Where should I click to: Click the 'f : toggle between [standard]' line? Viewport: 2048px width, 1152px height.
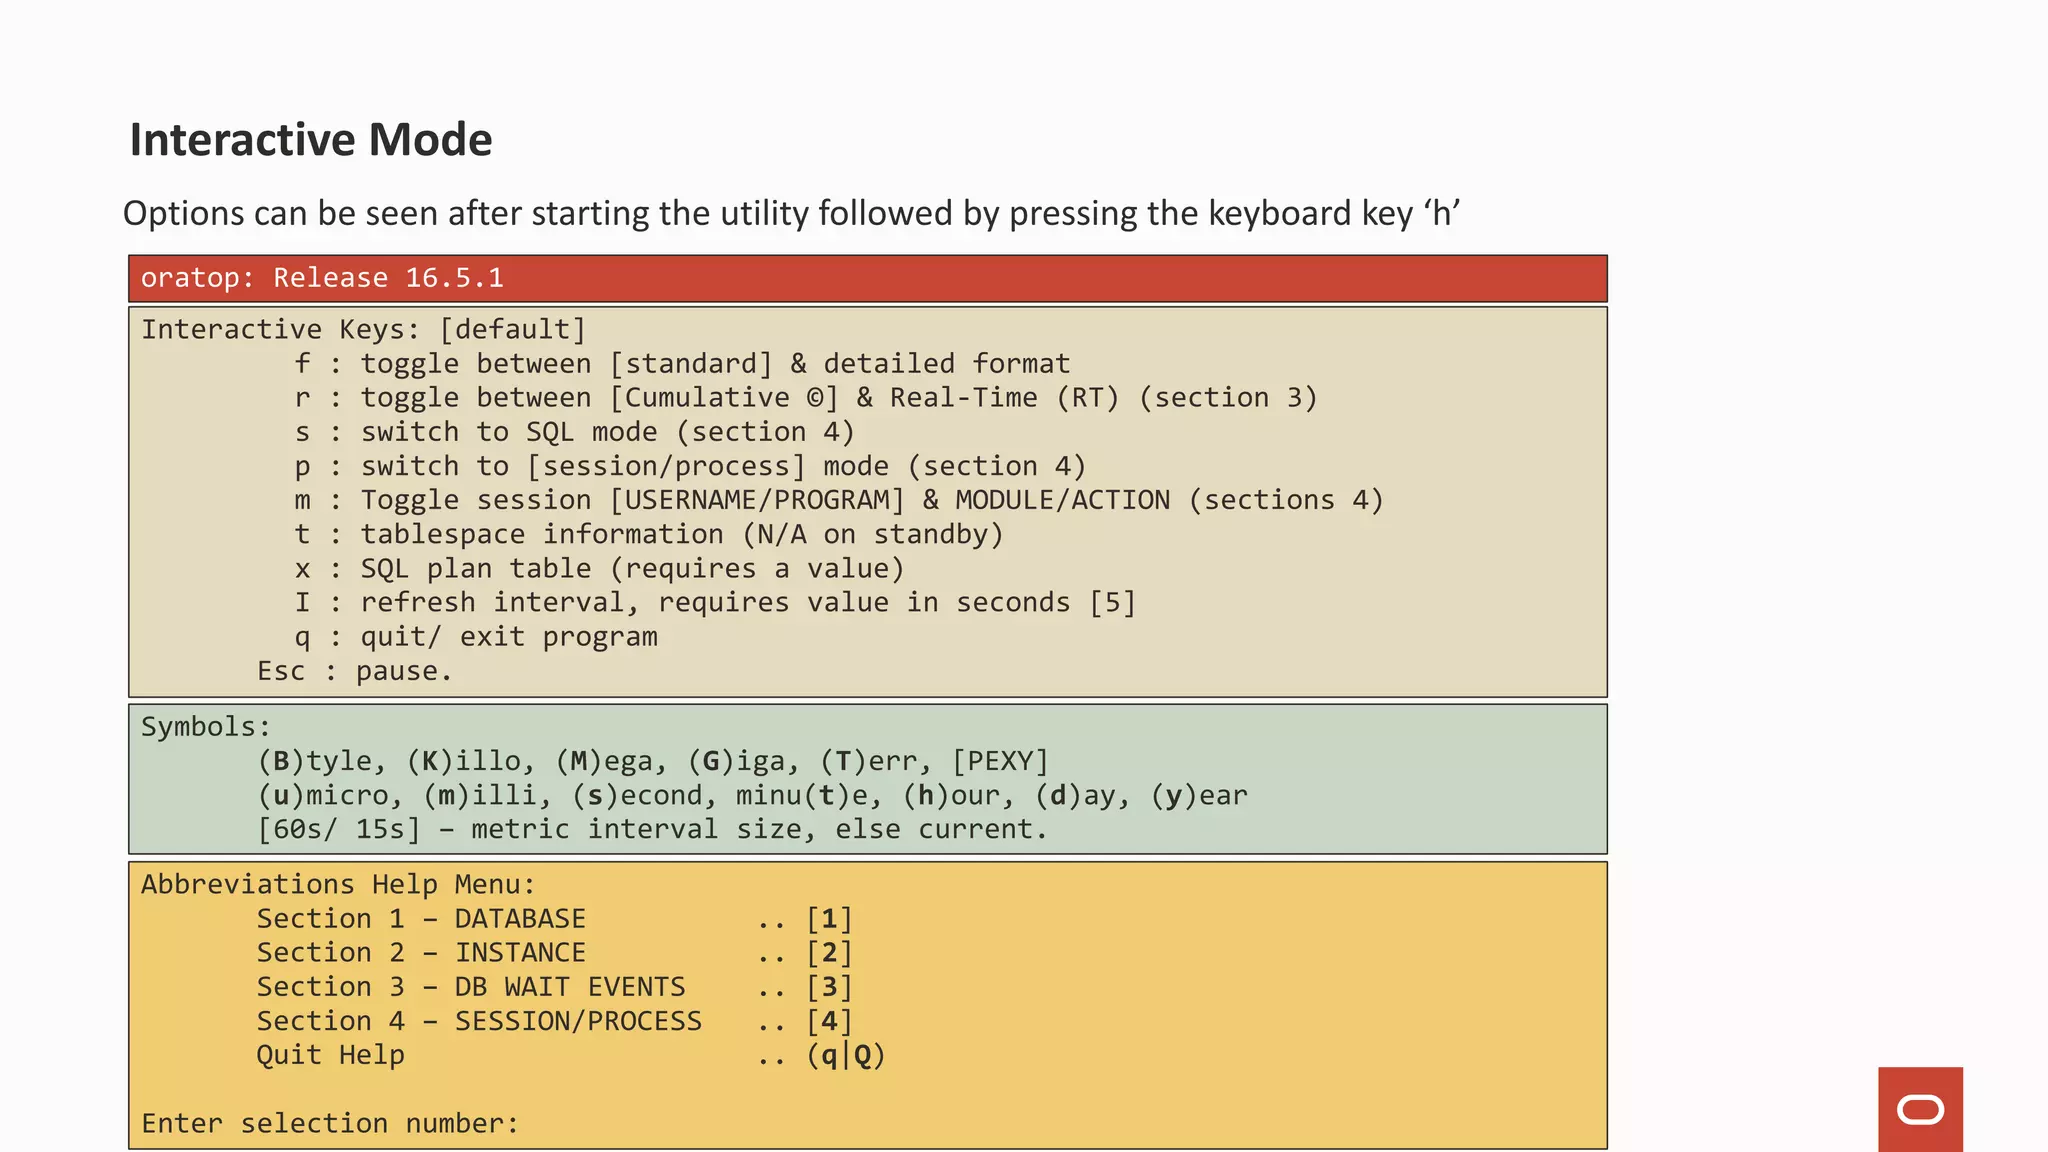pyautogui.click(x=682, y=364)
